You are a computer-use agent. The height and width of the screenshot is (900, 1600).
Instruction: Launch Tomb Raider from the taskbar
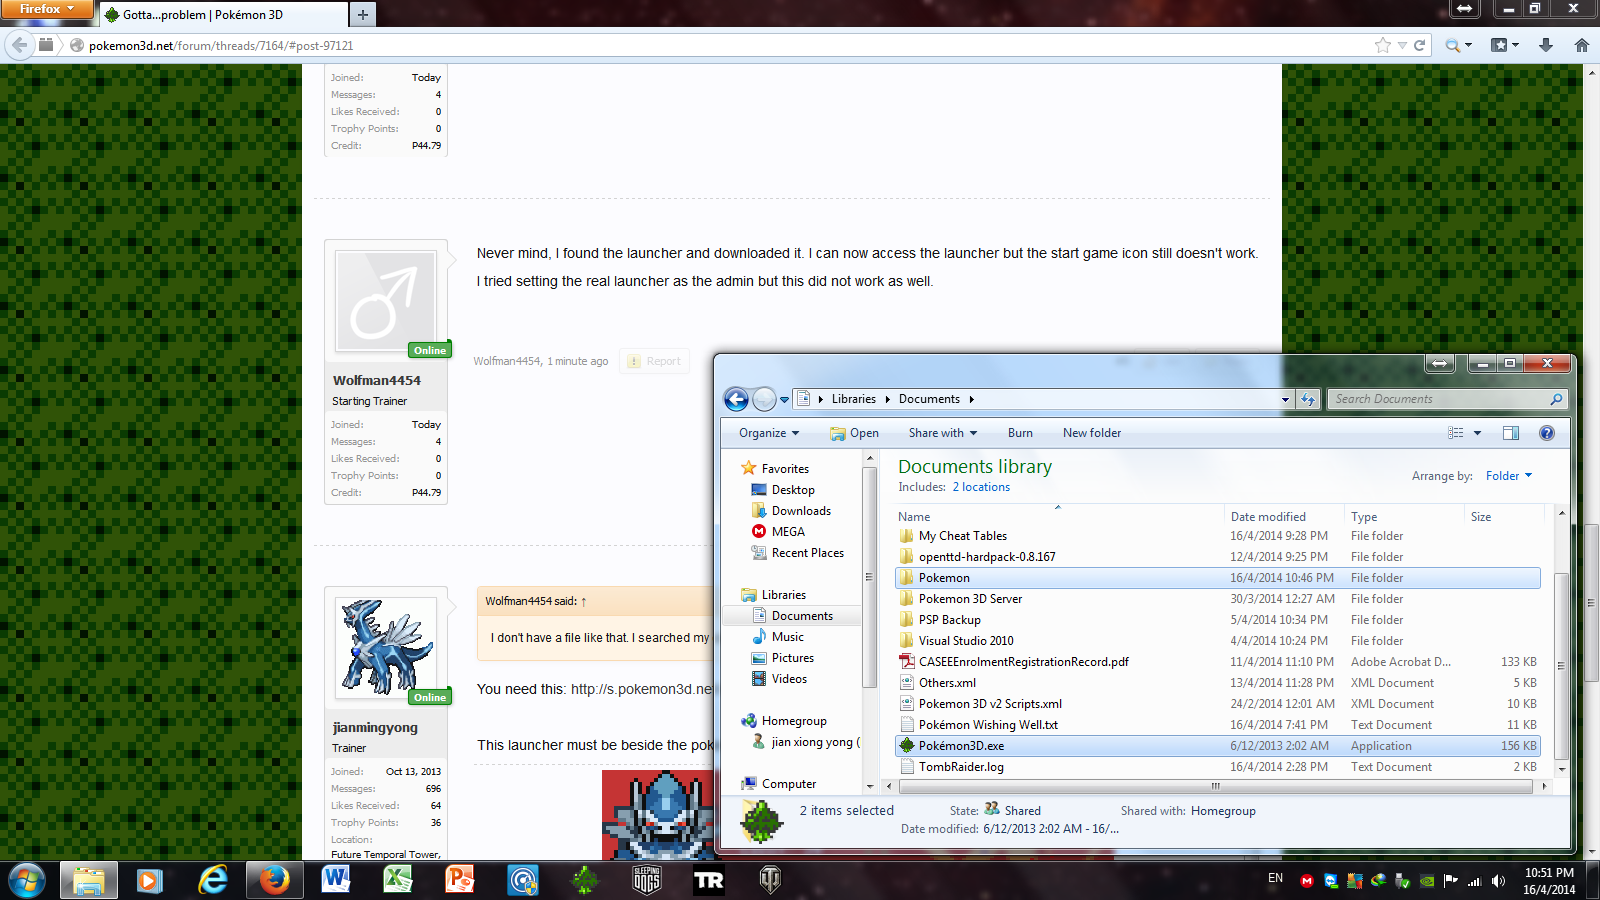point(709,880)
